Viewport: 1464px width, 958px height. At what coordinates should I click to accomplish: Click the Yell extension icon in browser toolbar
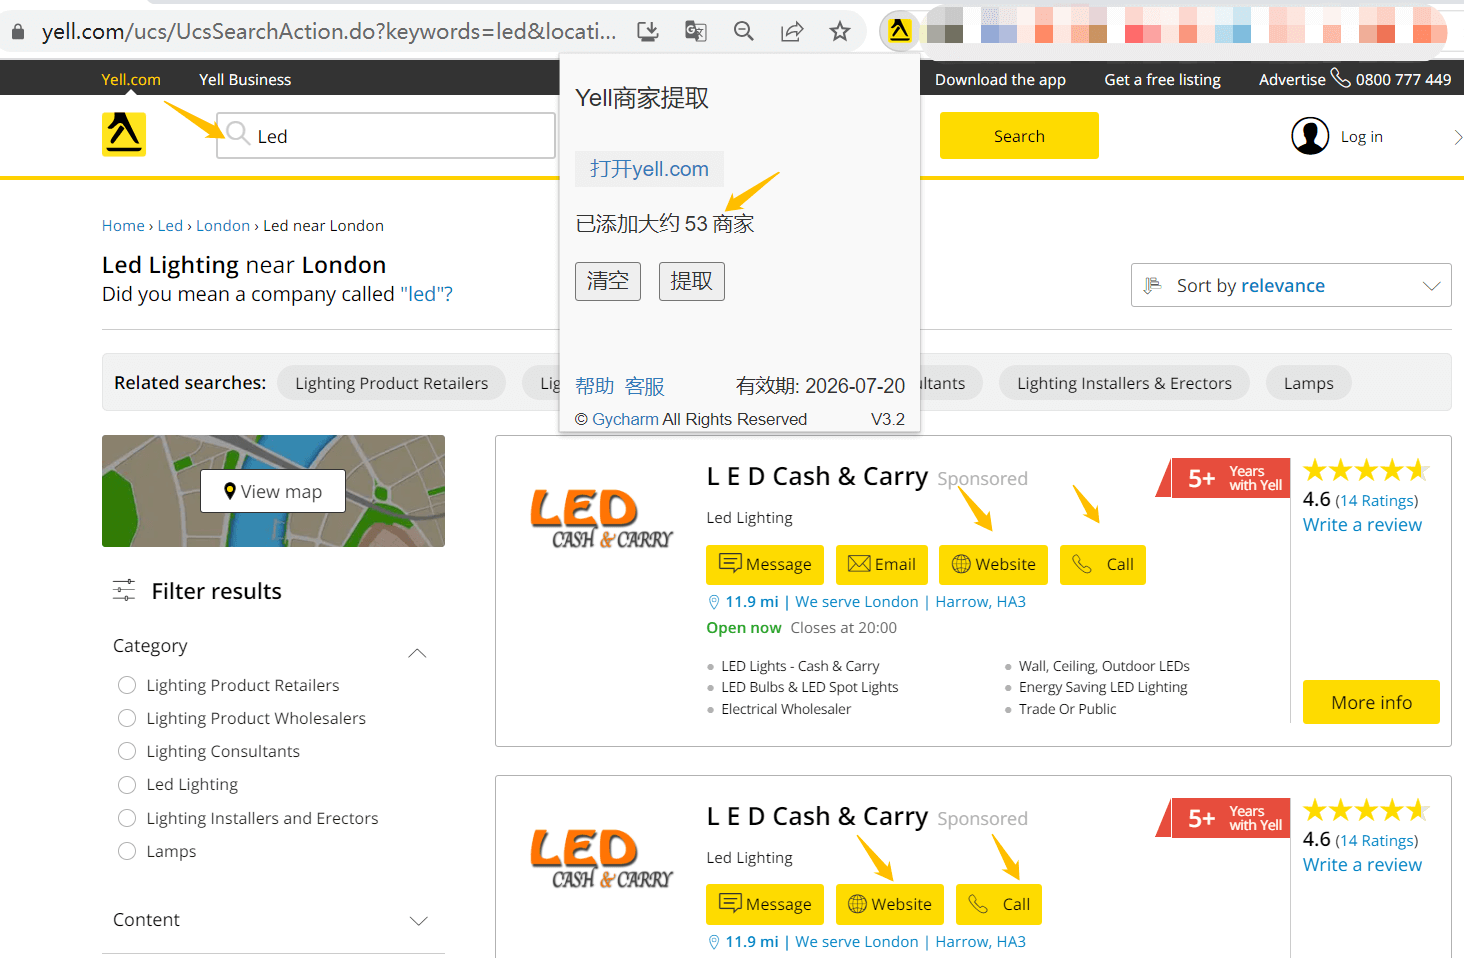pyautogui.click(x=899, y=31)
